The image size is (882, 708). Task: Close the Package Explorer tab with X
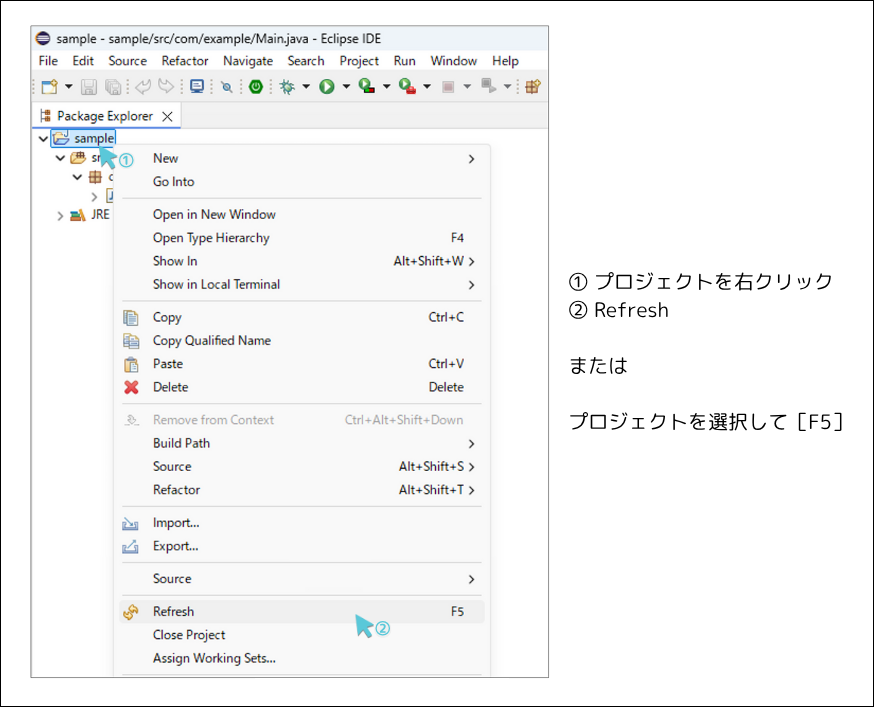167,116
